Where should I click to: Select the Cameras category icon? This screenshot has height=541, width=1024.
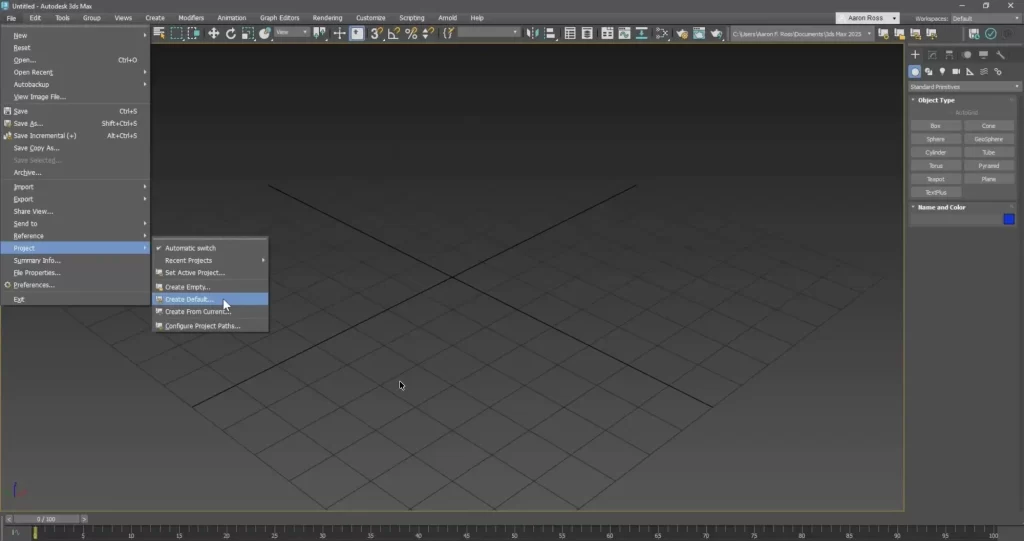[956, 72]
